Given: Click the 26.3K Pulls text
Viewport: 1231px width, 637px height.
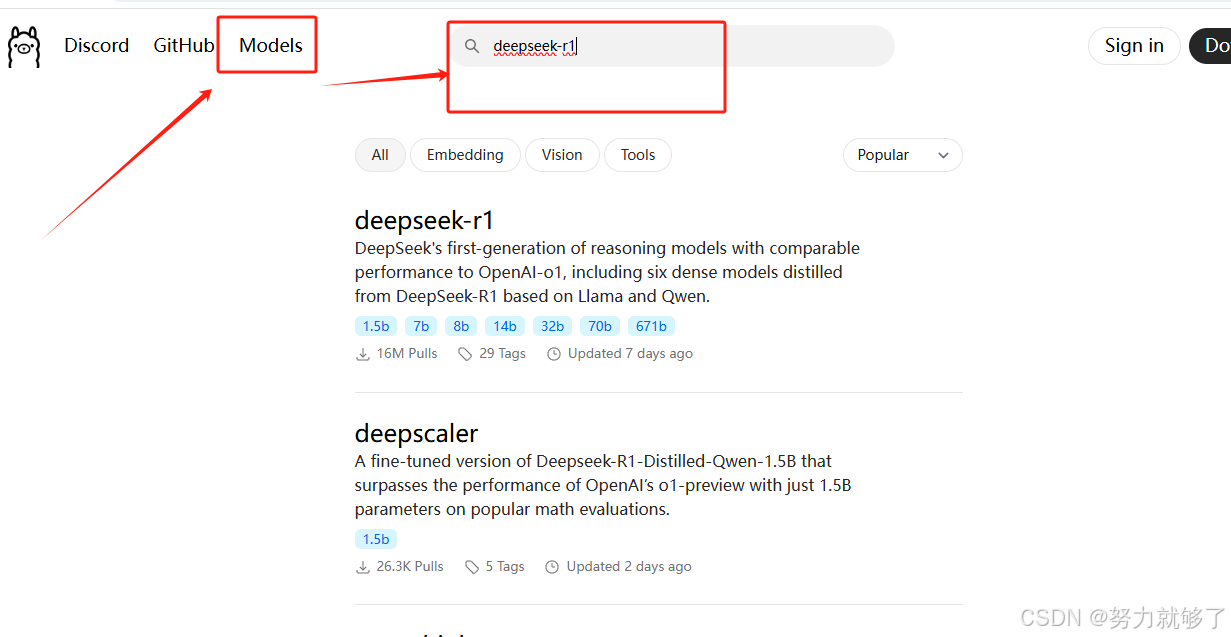Looking at the screenshot, I should point(410,567).
